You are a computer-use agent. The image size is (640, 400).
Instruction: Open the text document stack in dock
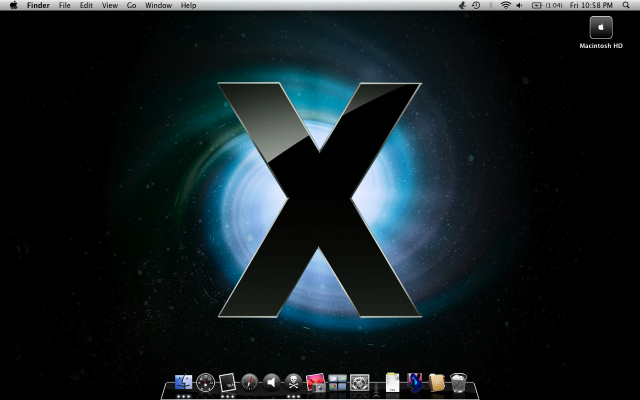point(392,382)
